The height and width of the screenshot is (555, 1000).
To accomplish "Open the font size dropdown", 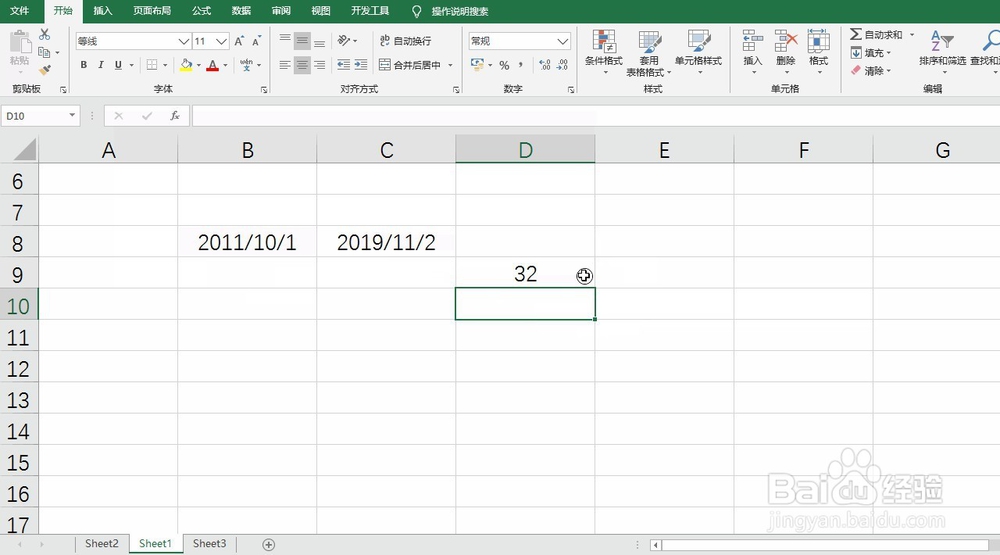I will [x=221, y=41].
